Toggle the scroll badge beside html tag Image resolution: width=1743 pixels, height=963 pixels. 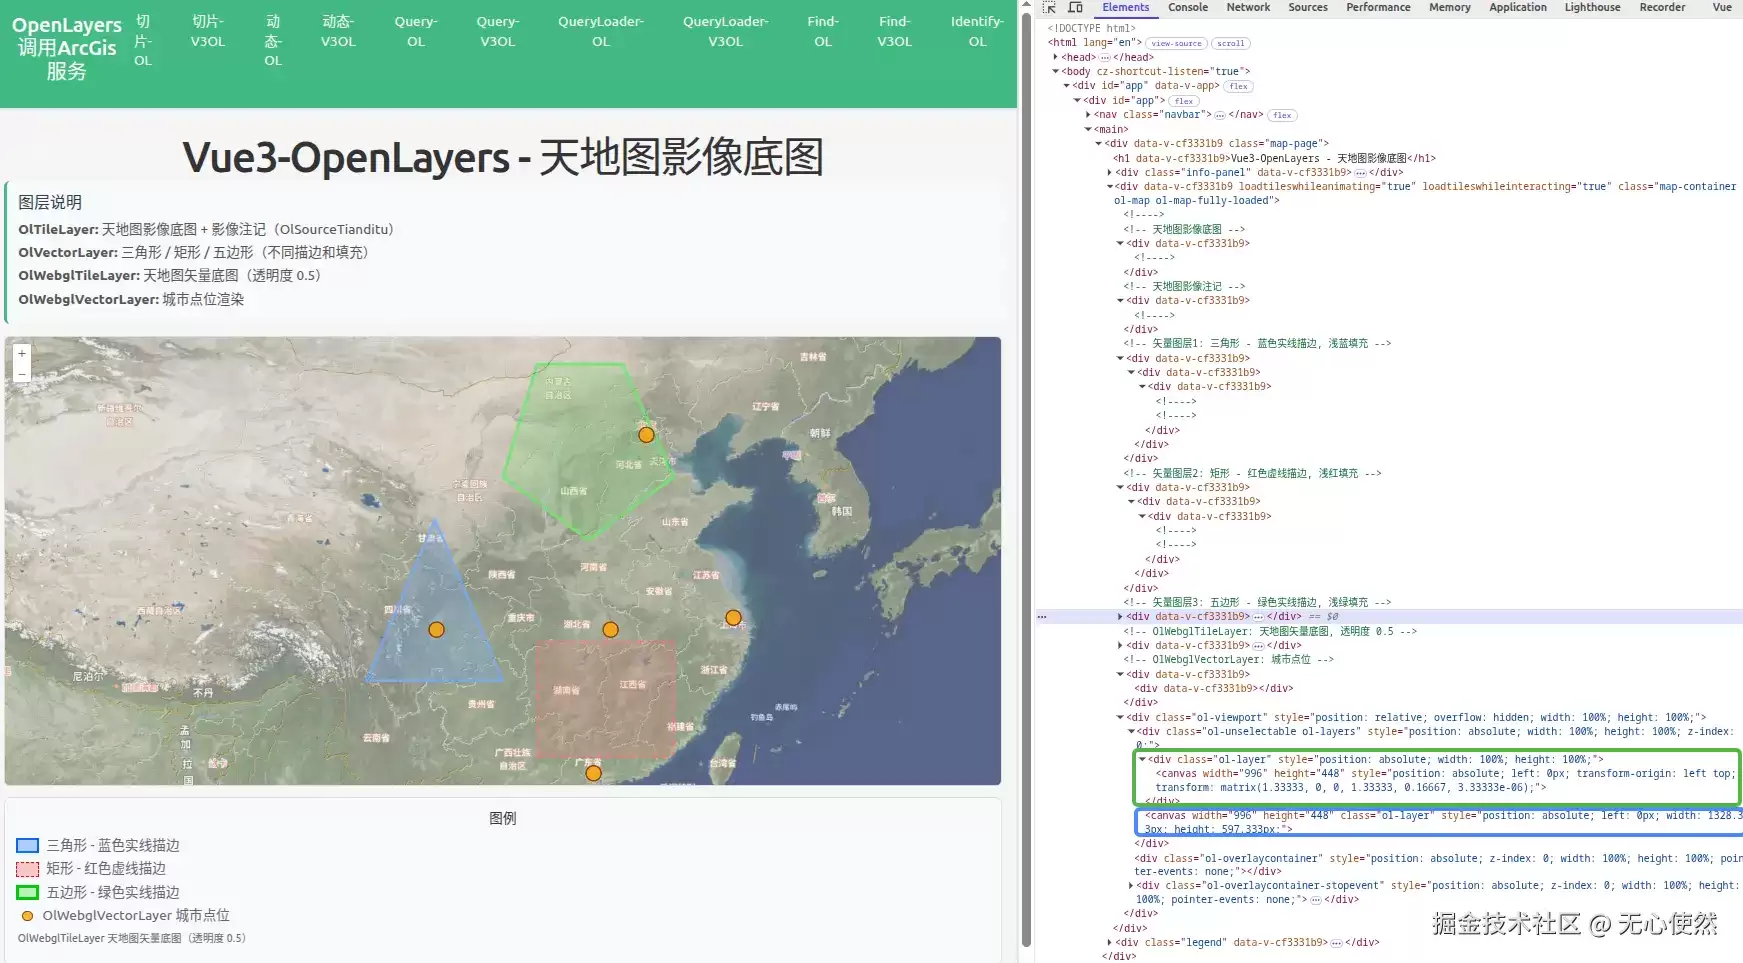[x=1231, y=43]
